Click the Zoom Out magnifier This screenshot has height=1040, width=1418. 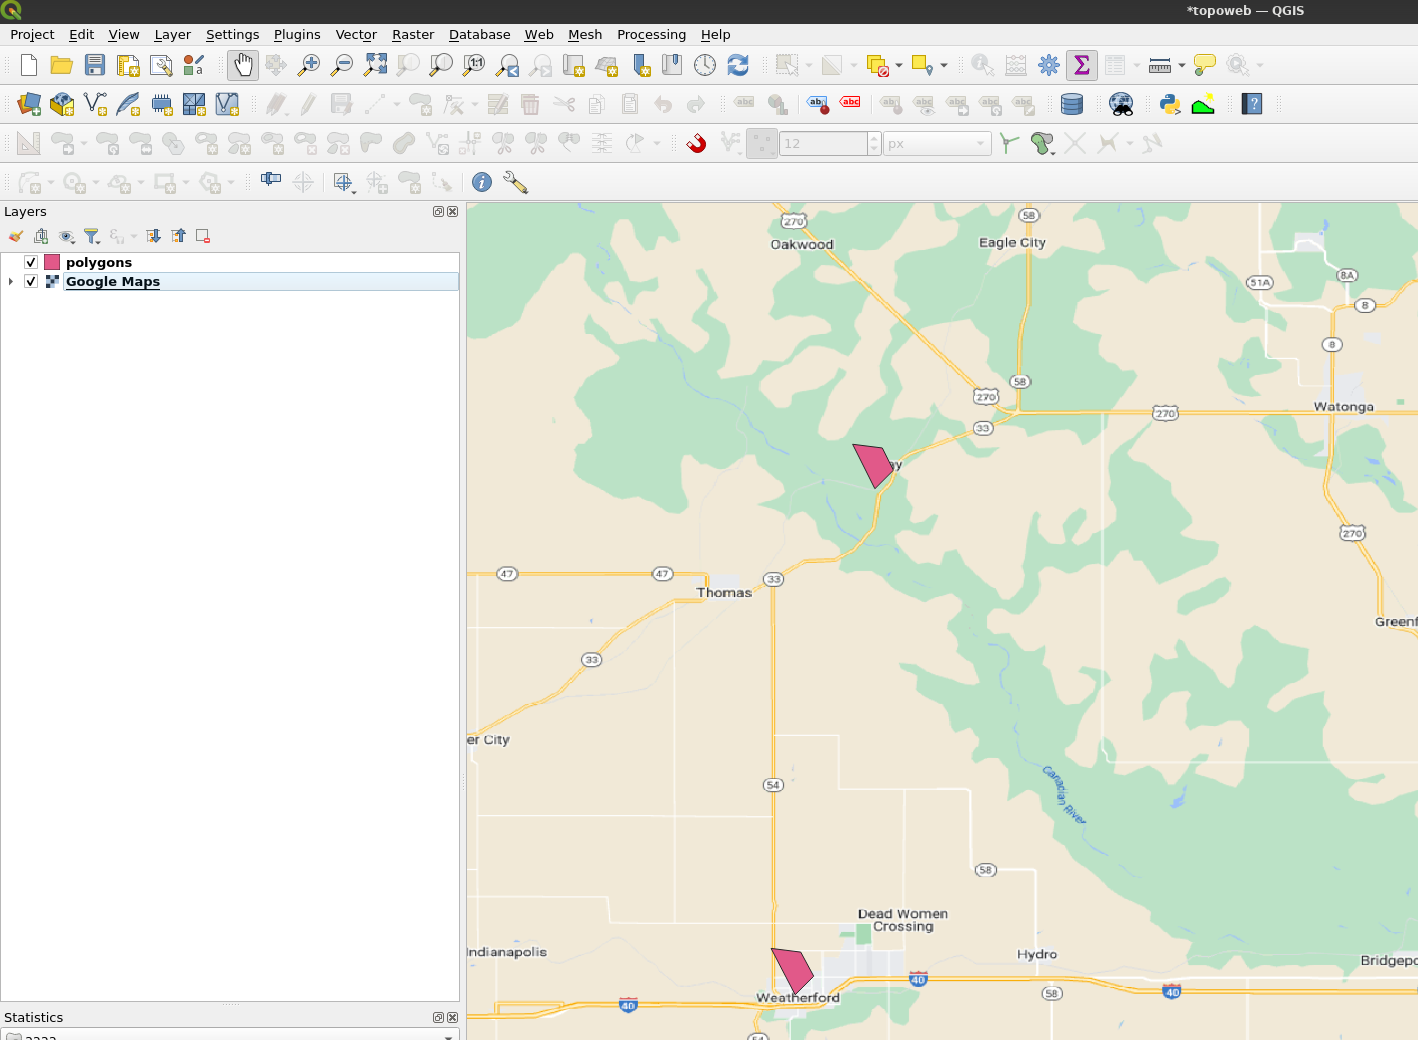pos(342,65)
